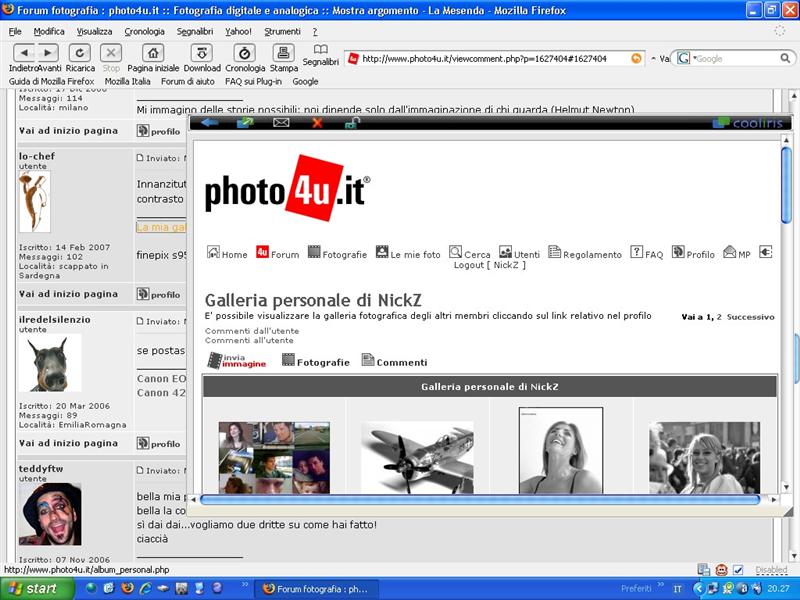Image resolution: width=800 pixels, height=600 pixels.
Task: Open Forum link with 4u icon
Action: (278, 253)
